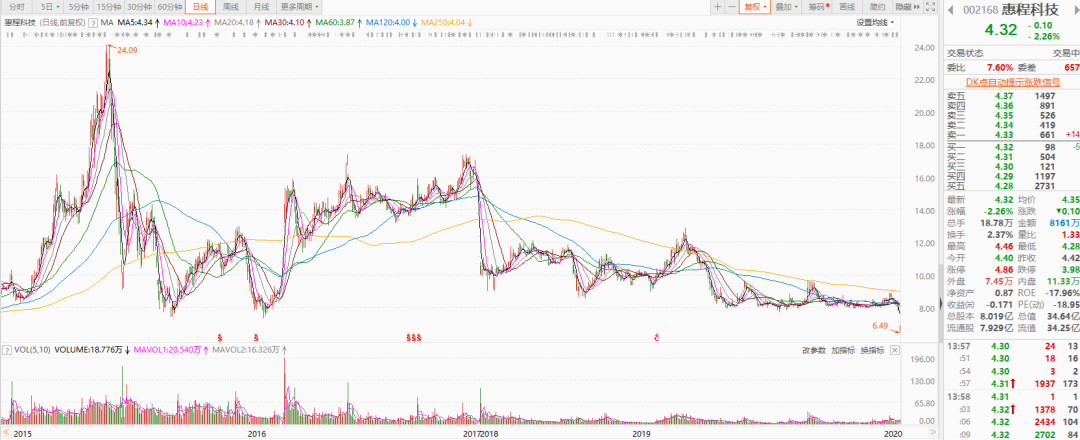
Task: Toggle the 画线 drawing tools
Action: (847, 7)
